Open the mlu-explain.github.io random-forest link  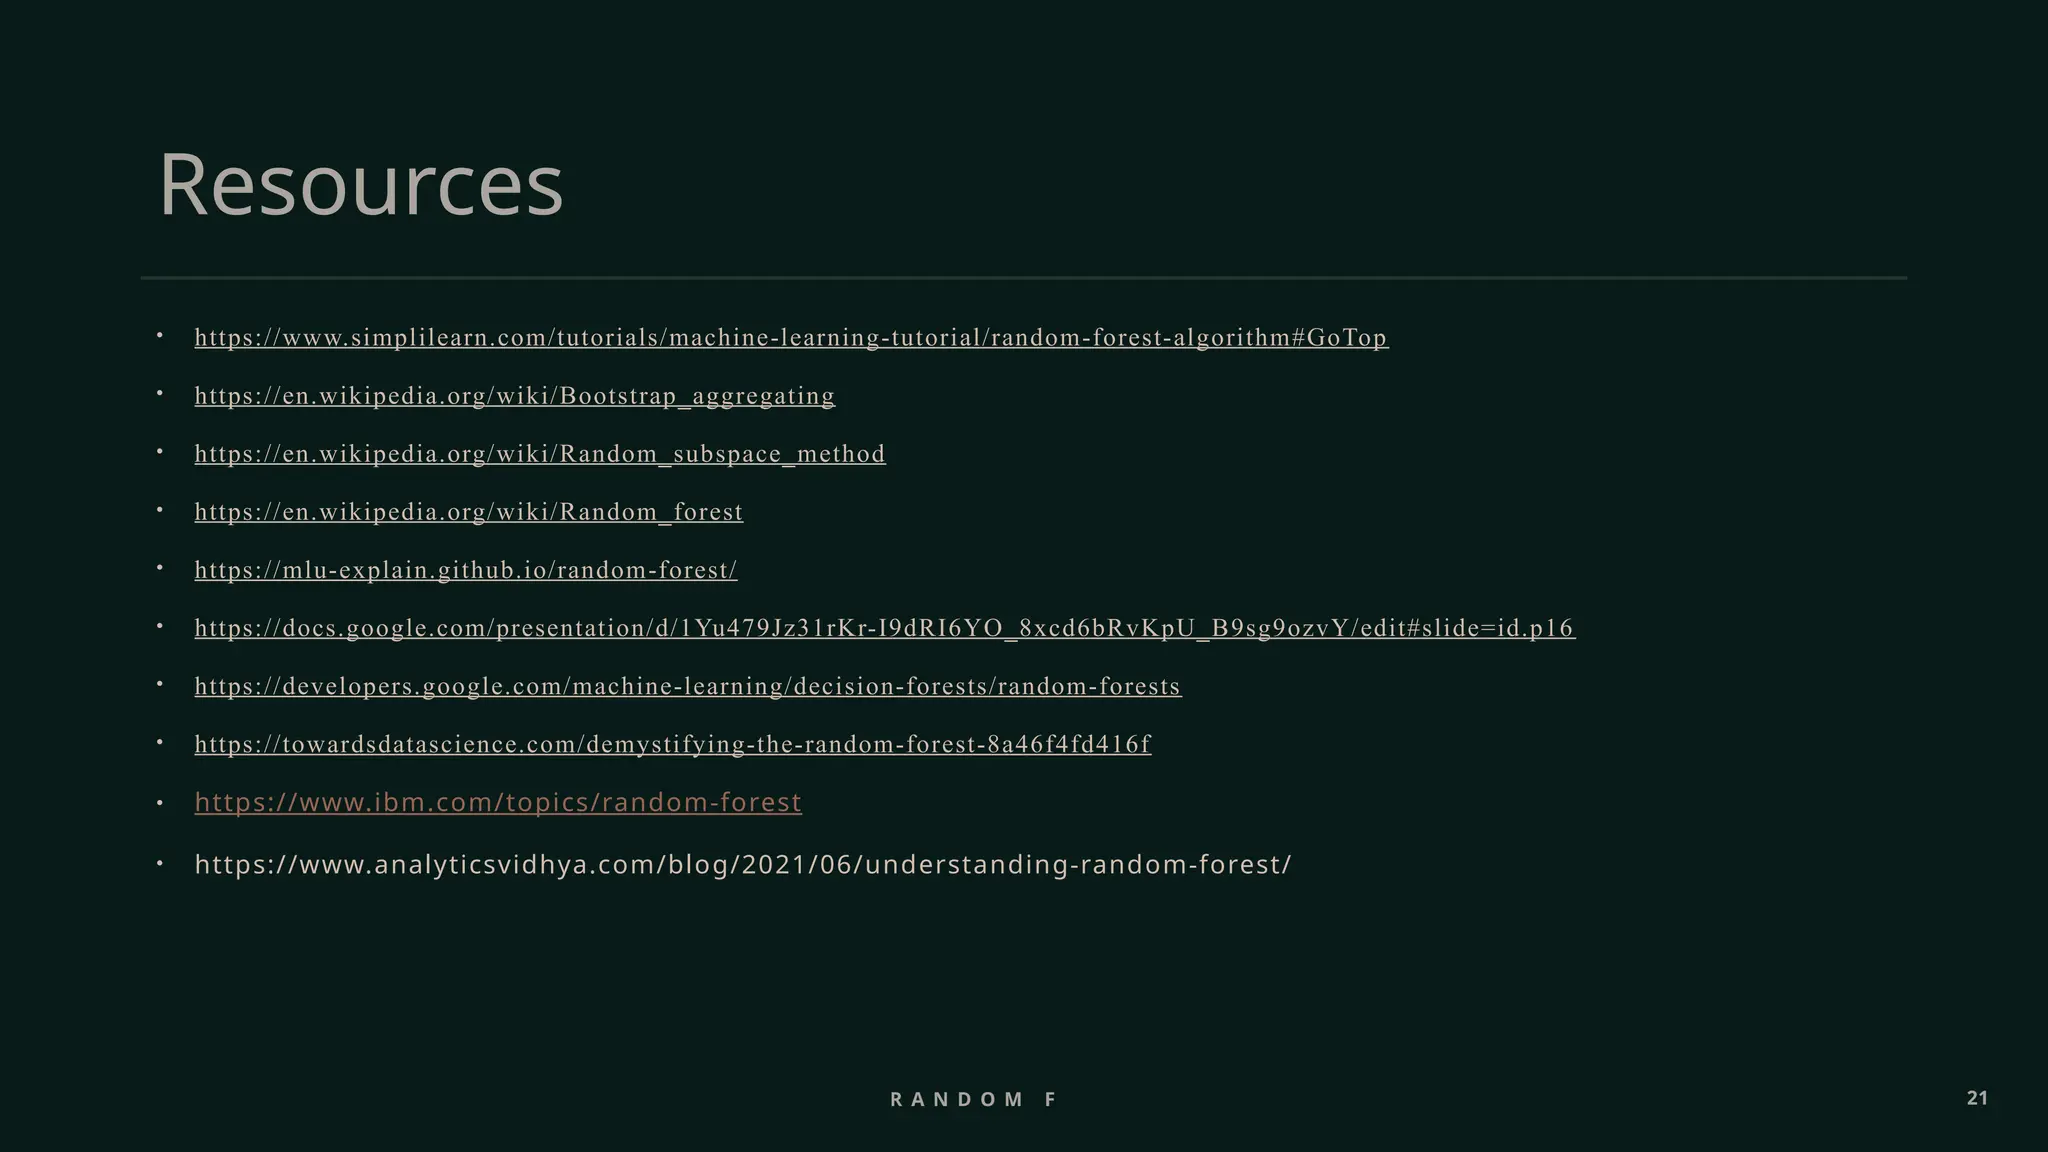(465, 570)
